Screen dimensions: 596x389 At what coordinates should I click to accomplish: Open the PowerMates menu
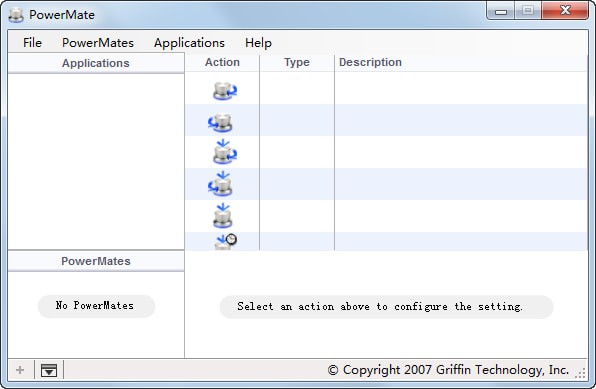(98, 43)
